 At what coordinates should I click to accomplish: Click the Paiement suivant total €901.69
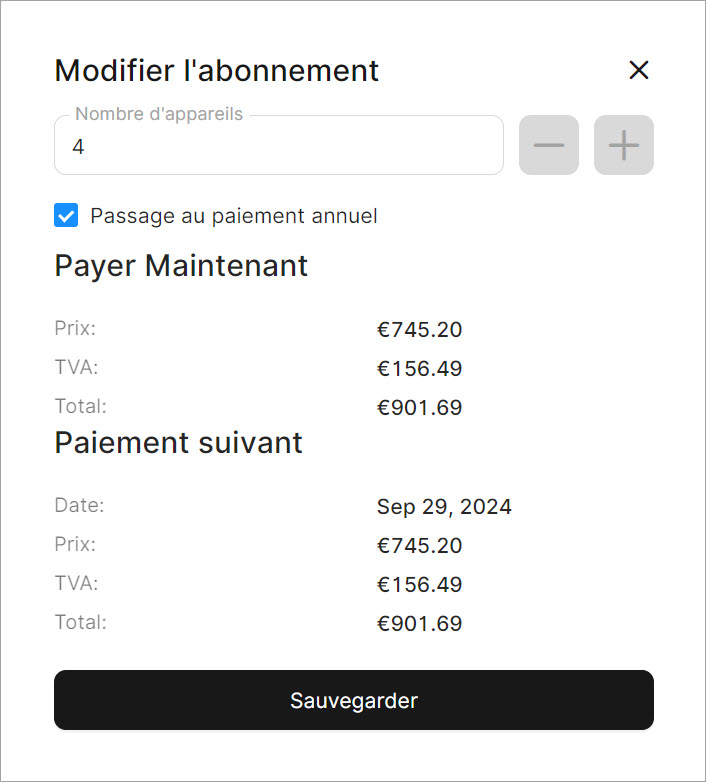point(419,624)
